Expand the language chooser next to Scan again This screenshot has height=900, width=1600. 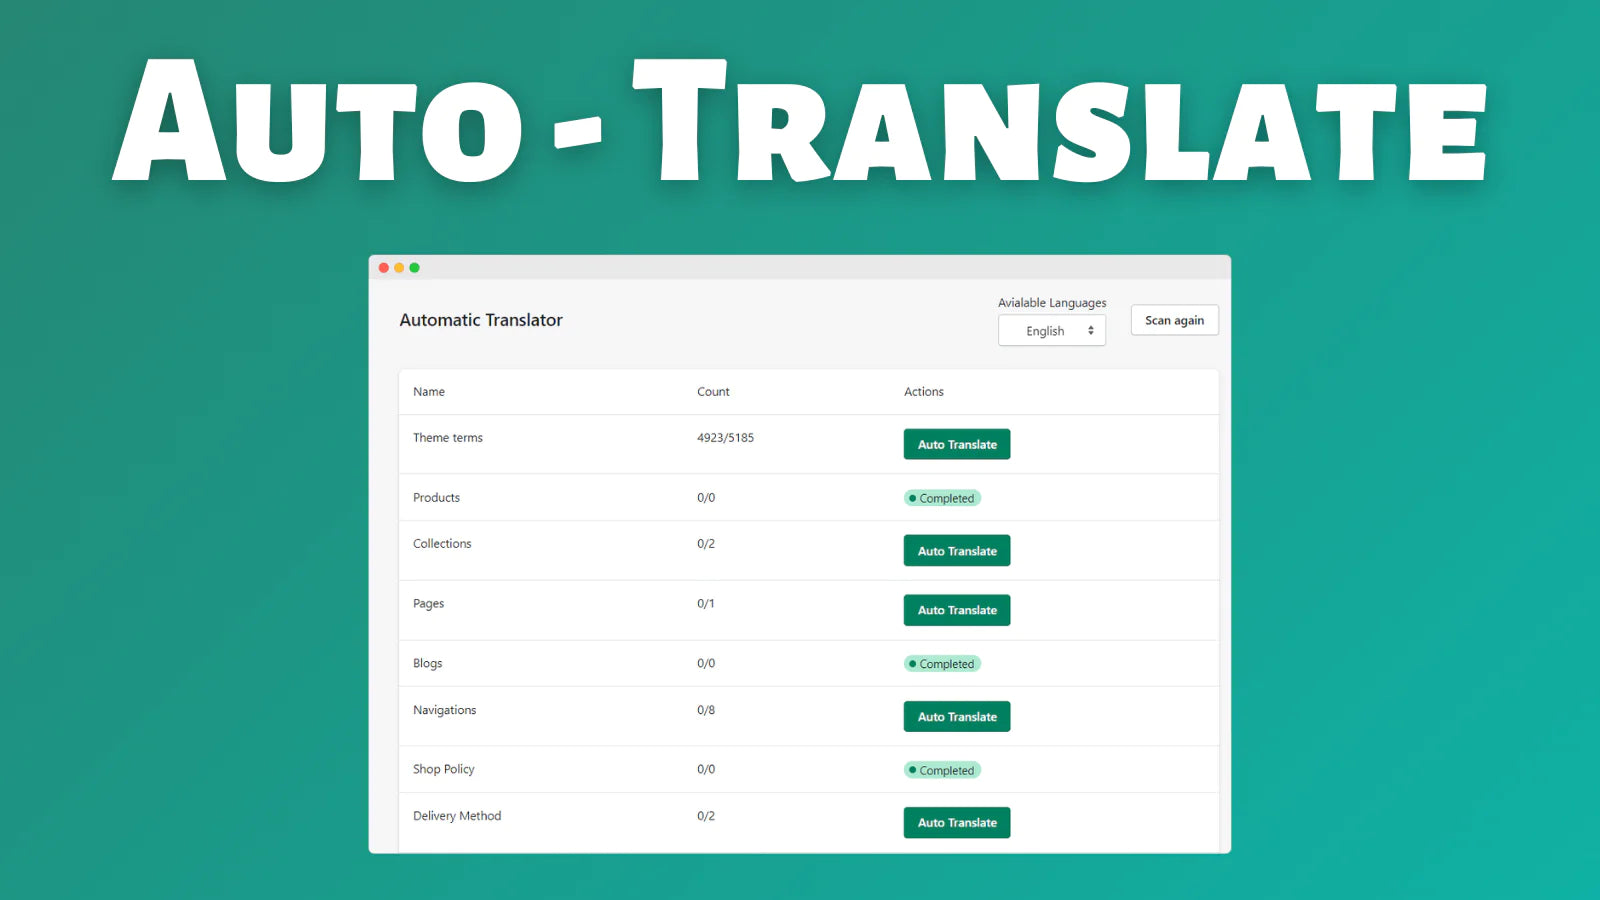pyautogui.click(x=1051, y=330)
